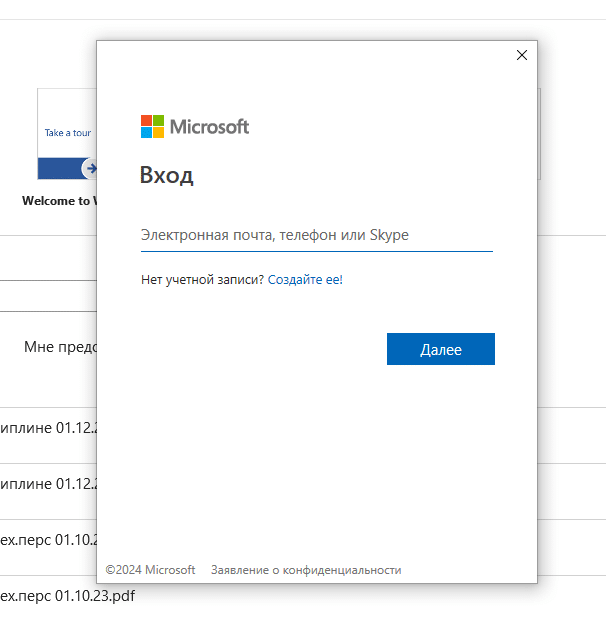The width and height of the screenshot is (606, 630).
Task: Focus the email, phone or Skype field
Action: point(316,236)
